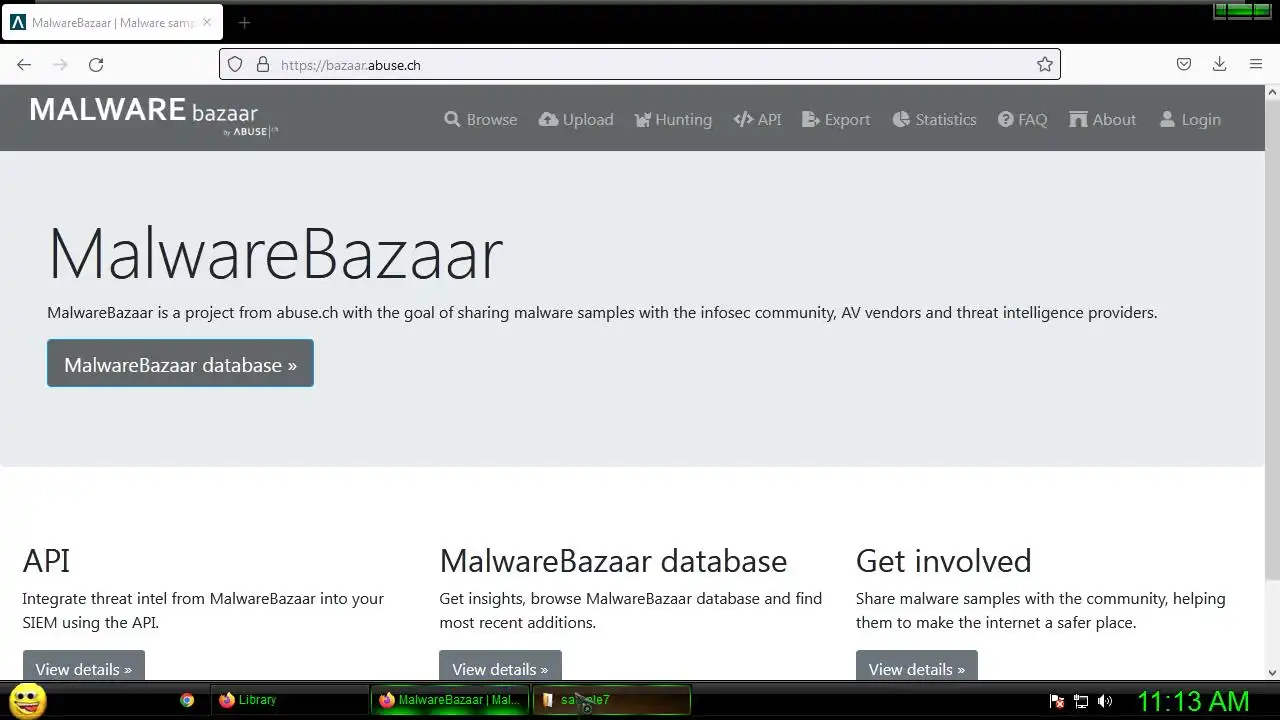Click the volume speaker tray icon

(1104, 701)
